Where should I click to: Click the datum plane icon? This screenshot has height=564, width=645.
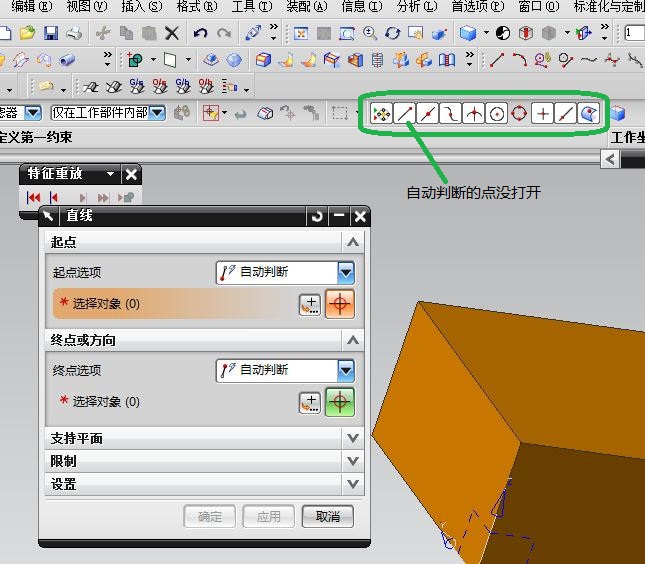point(170,60)
